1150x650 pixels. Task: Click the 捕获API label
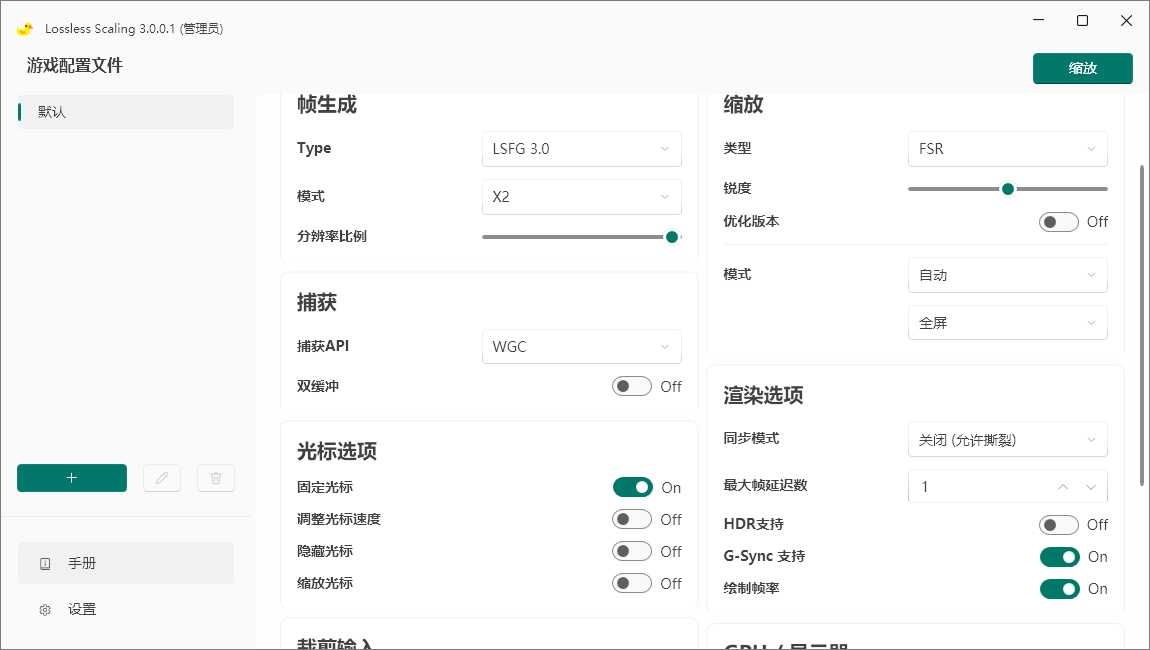[323, 346]
